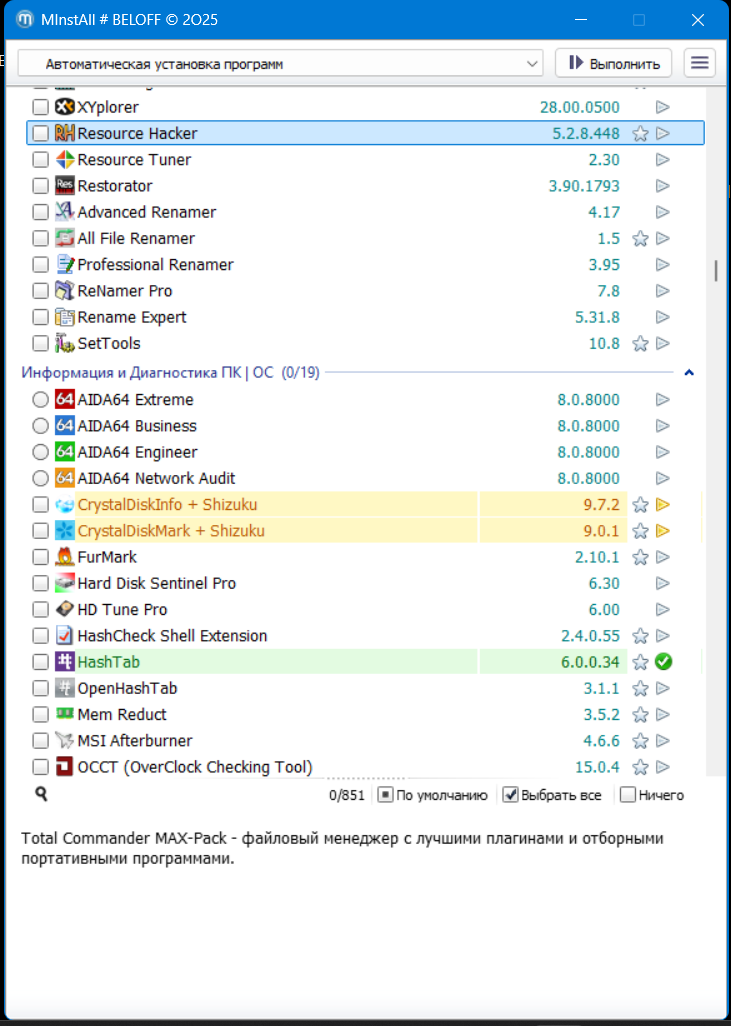Image resolution: width=731 pixels, height=1026 pixels.
Task: Tick the checkbox for HD Tune Pro
Action: pyautogui.click(x=40, y=609)
